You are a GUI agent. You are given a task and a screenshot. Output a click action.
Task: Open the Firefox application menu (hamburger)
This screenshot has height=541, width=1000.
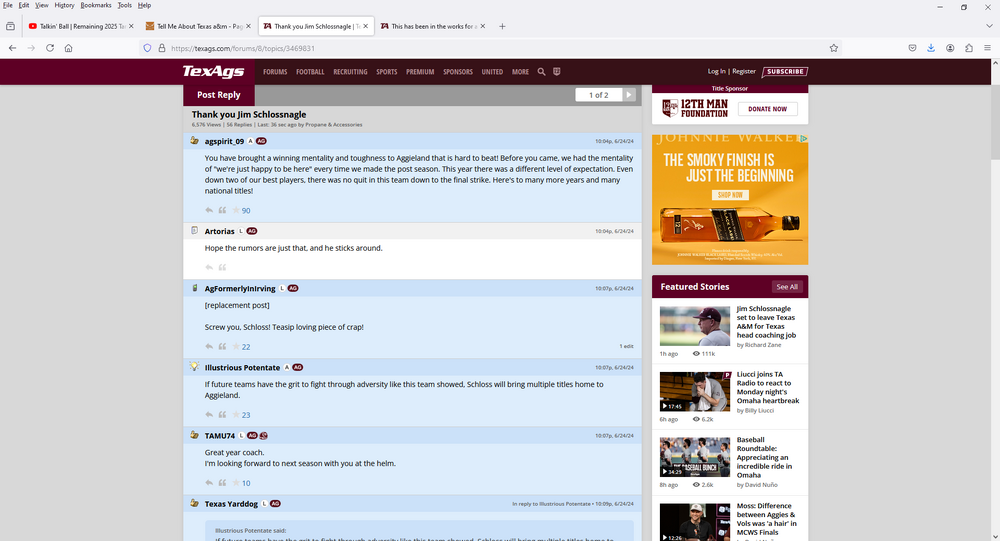(986, 48)
